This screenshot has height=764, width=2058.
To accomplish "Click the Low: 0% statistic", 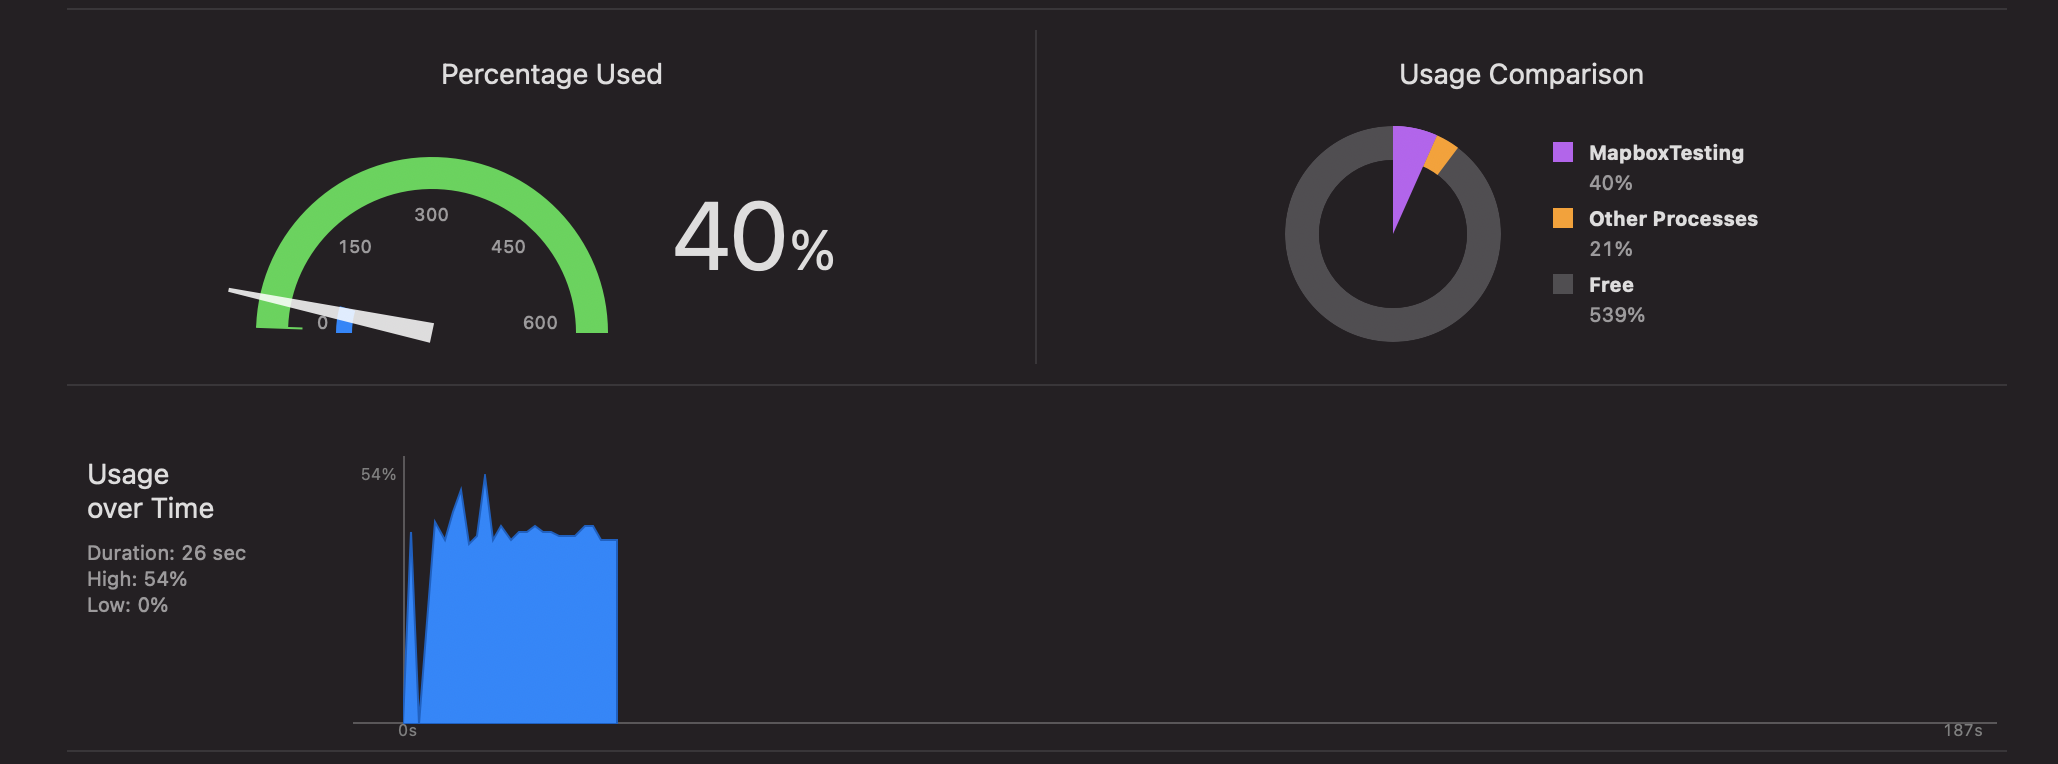I will coord(127,604).
